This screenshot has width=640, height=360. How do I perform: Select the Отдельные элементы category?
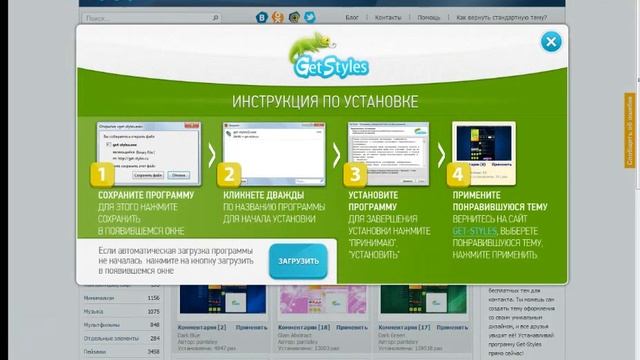click(x=111, y=338)
